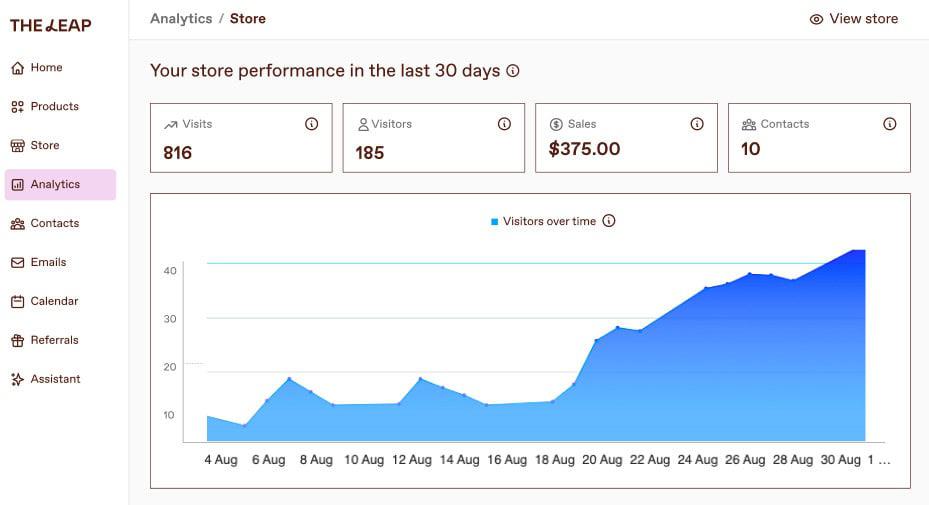Image resolution: width=929 pixels, height=505 pixels.
Task: Click info icon on Visits card
Action: click(x=311, y=124)
